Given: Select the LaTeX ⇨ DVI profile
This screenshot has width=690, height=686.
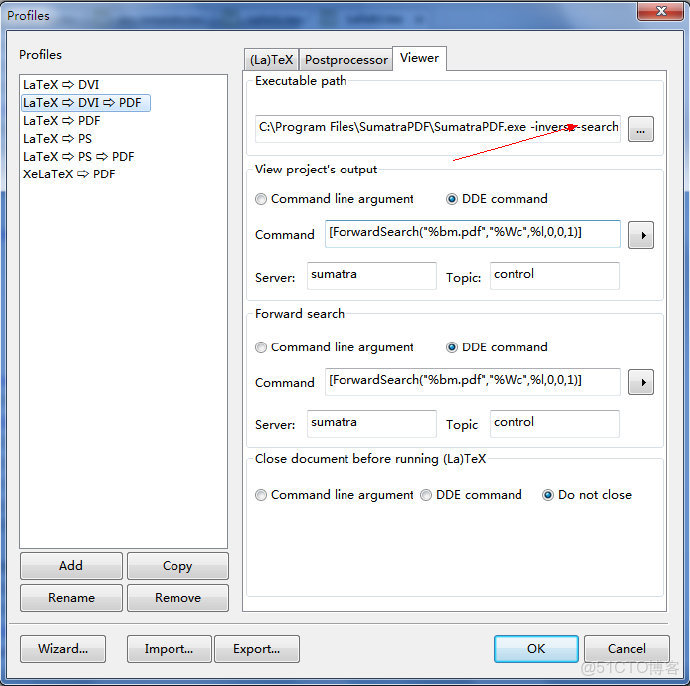Looking at the screenshot, I should pos(61,84).
